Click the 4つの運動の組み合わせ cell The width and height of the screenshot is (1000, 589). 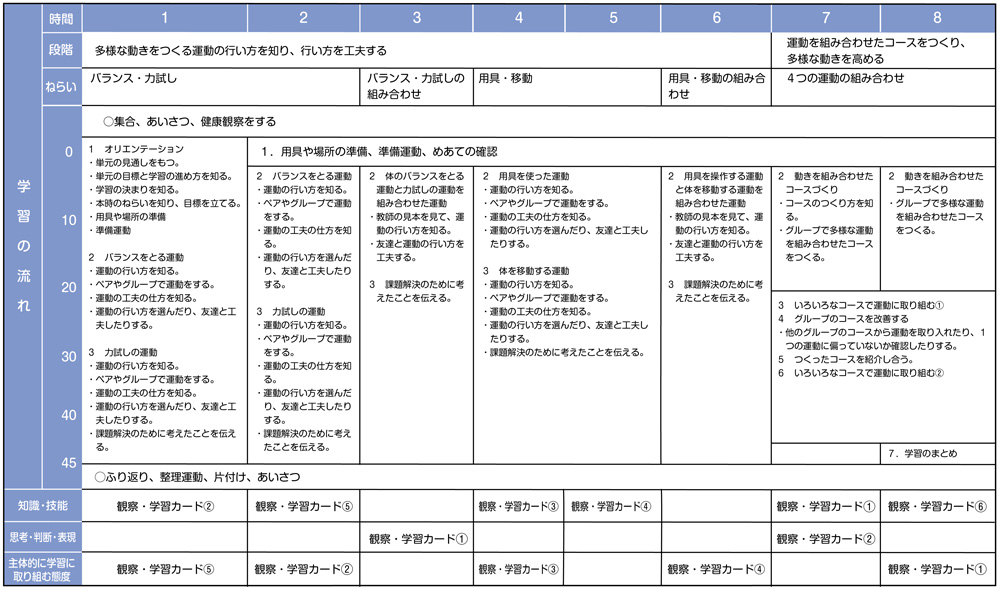point(845,77)
